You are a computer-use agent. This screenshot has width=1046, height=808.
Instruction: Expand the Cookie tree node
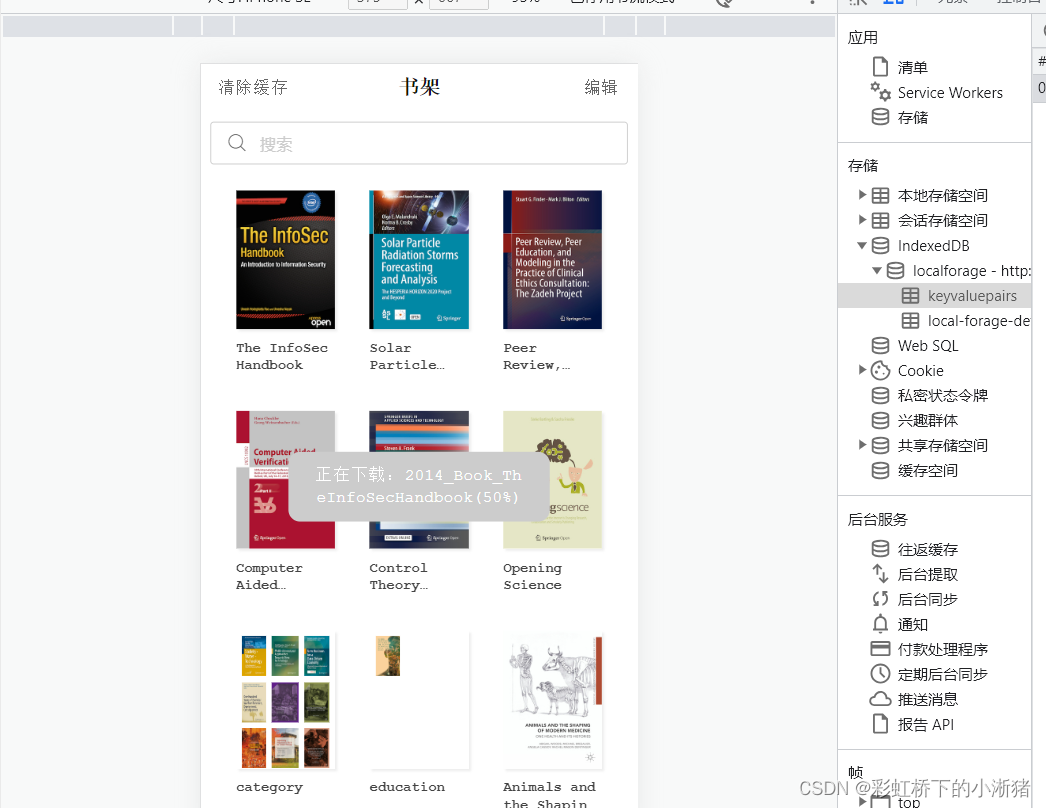point(862,370)
